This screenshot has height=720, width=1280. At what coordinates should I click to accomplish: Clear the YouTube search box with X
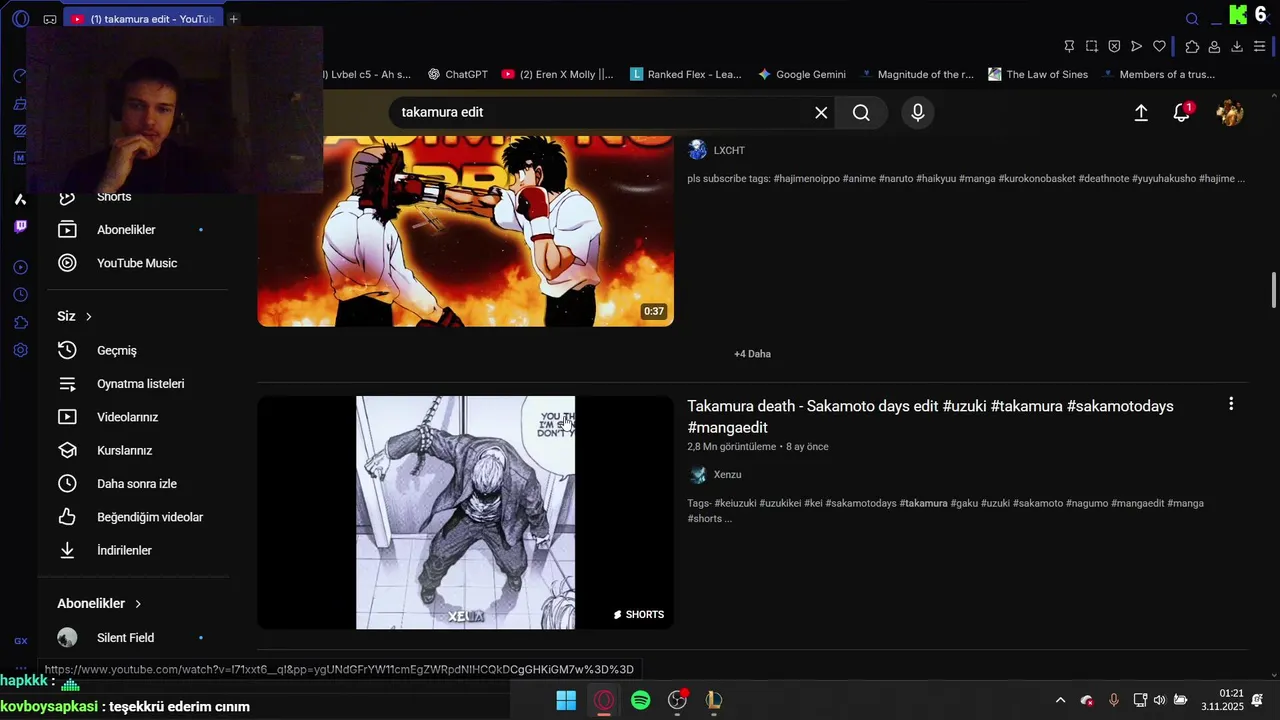(821, 113)
